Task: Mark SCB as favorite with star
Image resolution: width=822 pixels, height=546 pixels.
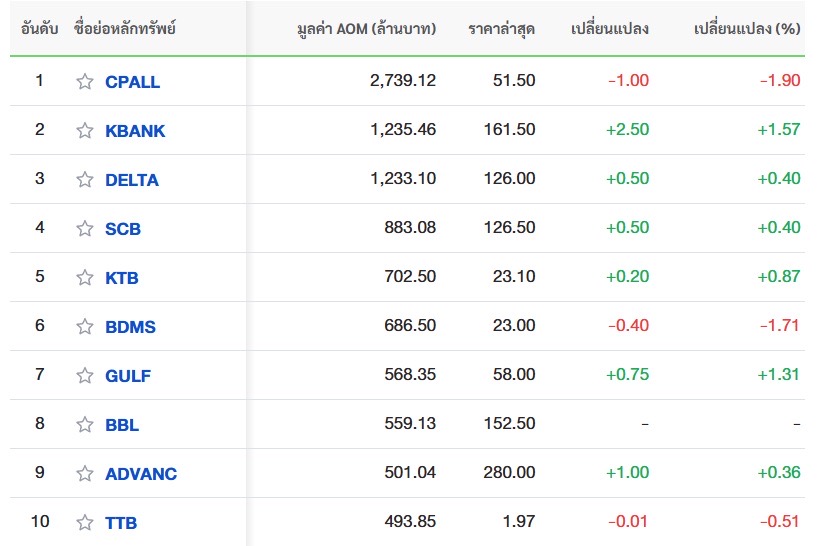Action: (x=84, y=228)
